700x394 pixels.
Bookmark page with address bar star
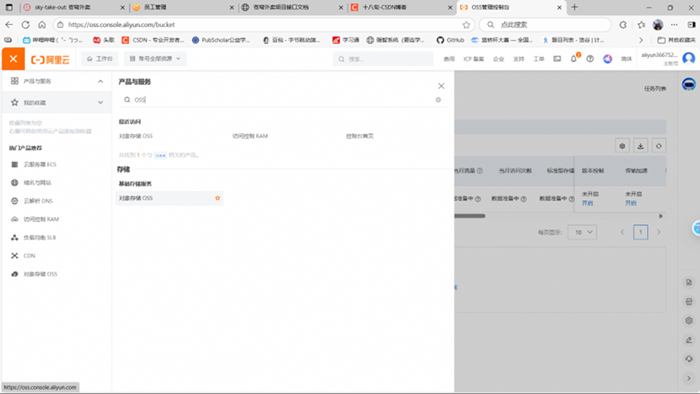pos(466,25)
